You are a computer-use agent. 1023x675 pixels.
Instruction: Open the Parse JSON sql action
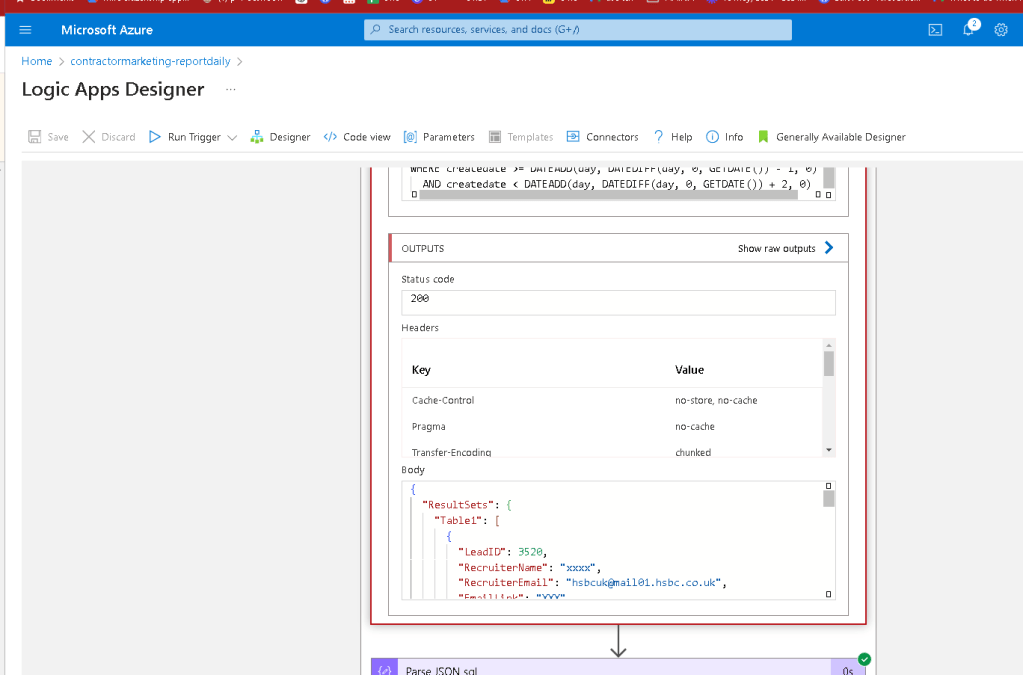[x=618, y=667]
